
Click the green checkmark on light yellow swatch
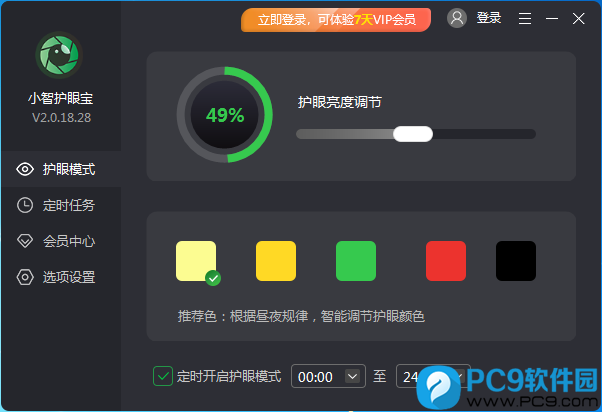tap(213, 278)
